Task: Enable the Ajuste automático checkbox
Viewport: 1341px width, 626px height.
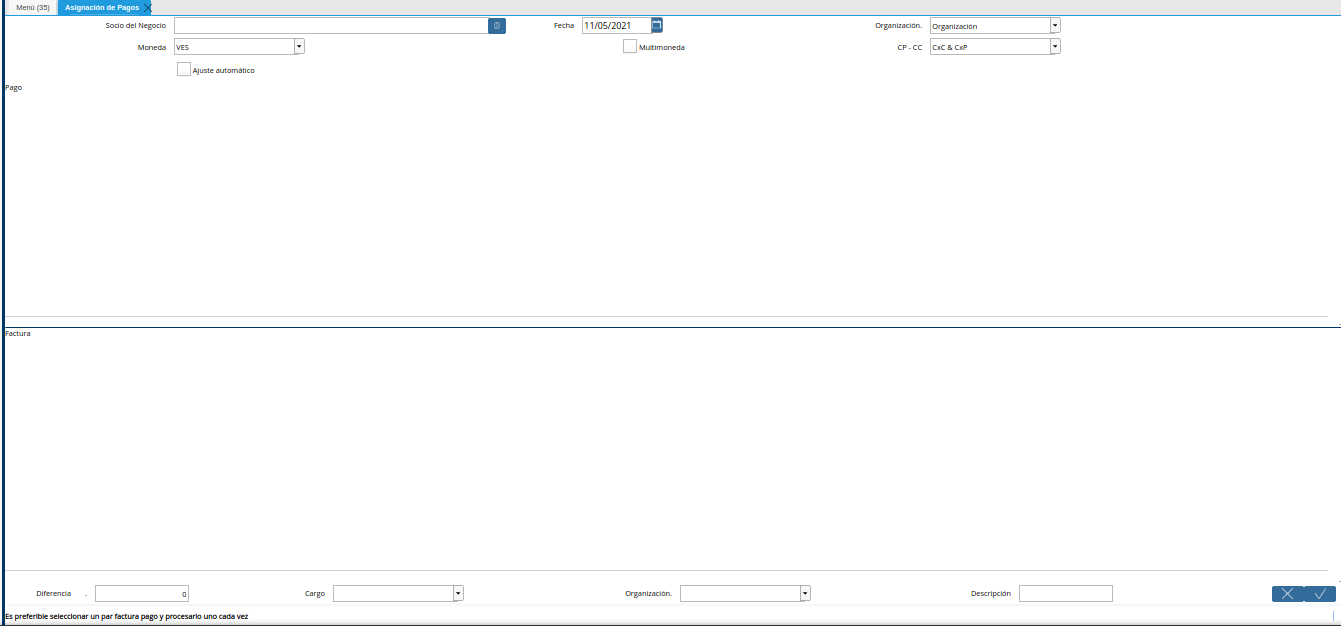Action: click(x=184, y=69)
